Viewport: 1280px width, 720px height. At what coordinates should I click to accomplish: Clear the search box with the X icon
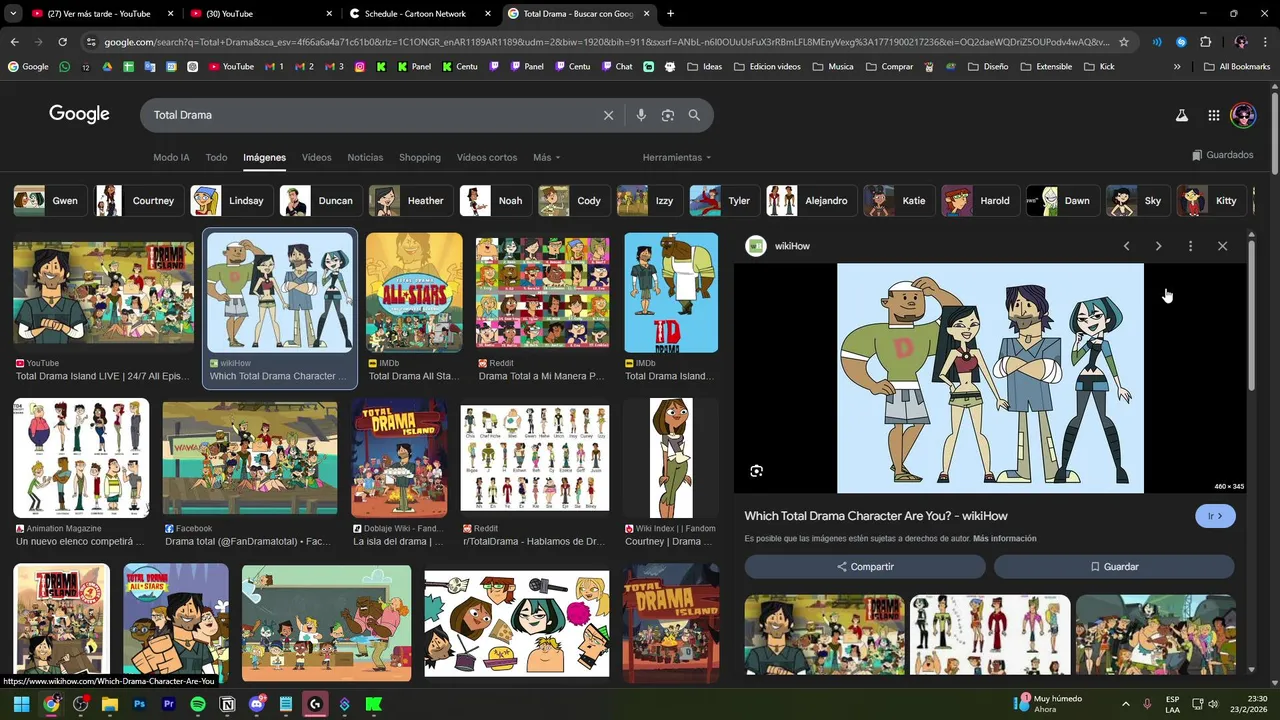[608, 115]
